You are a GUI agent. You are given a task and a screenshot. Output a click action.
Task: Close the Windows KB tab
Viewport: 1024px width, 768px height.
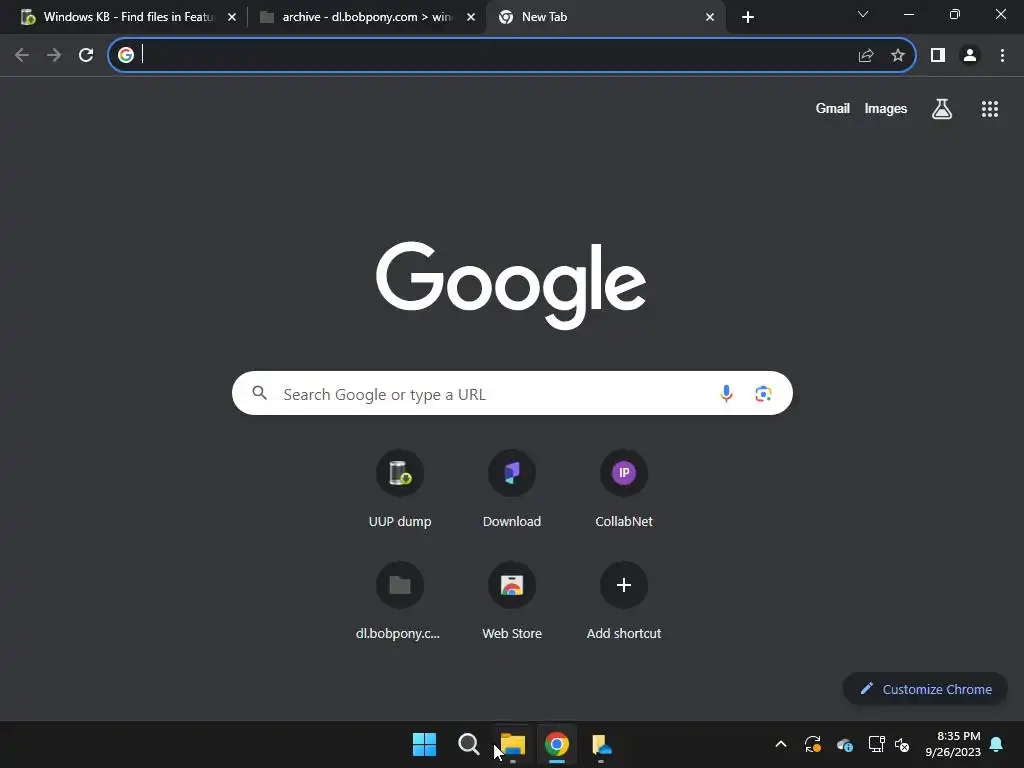[232, 17]
